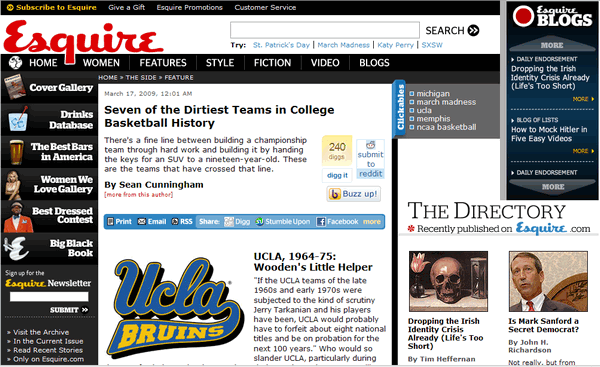600x367 pixels.
Task: Expand MORE under How to Mock Hitler
Action: point(584,151)
